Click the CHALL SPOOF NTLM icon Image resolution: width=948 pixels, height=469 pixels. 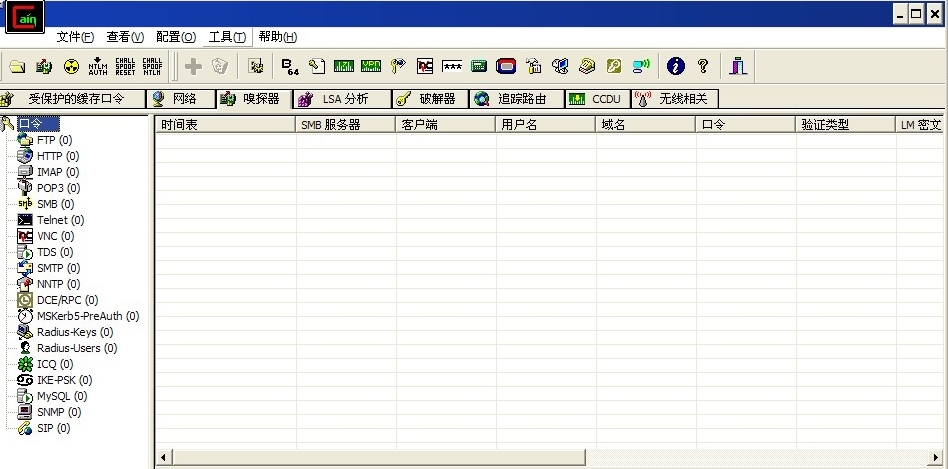(152, 66)
